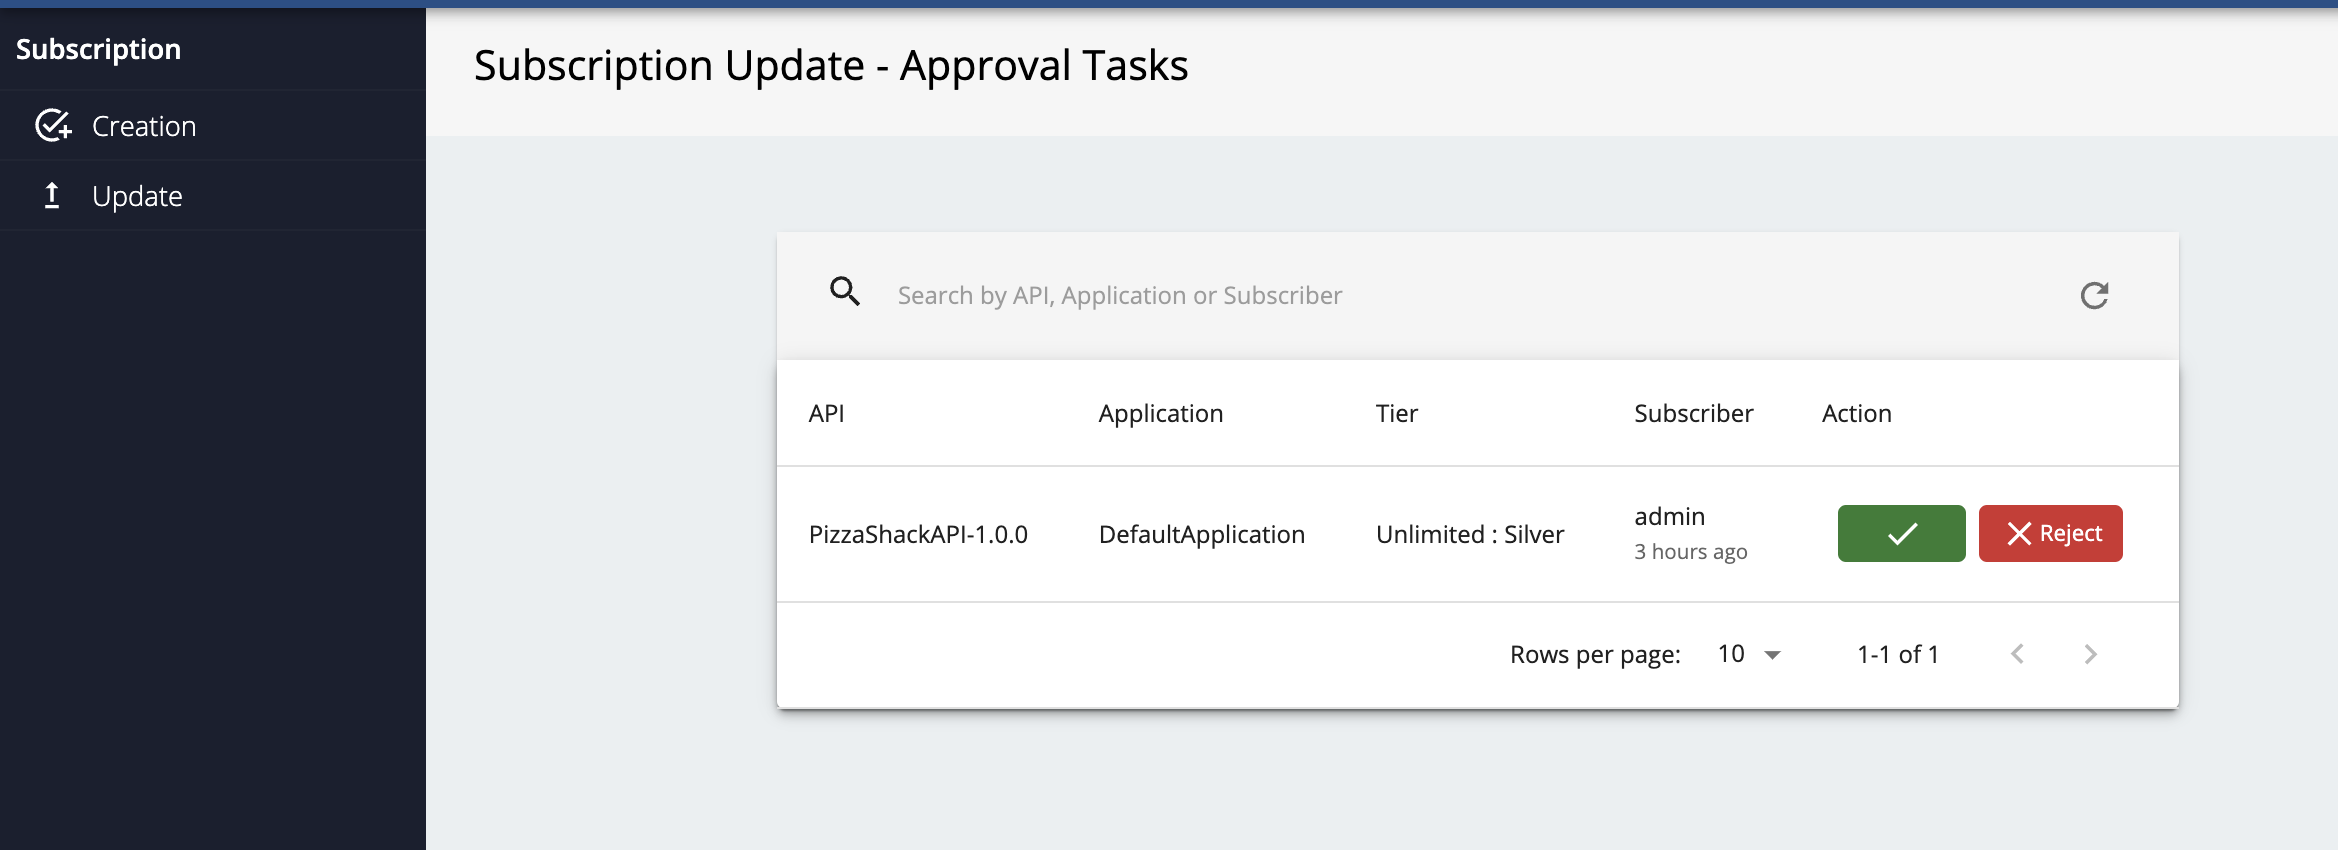Click the Creation check-plus icon in sidebar

click(x=53, y=126)
